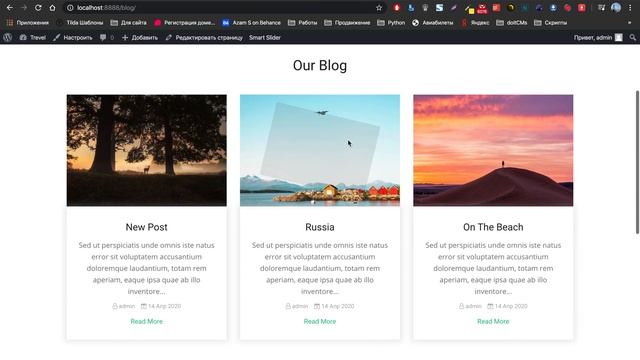Go back to the previous page
Viewport: 640px width, 360px height.
click(9, 7)
